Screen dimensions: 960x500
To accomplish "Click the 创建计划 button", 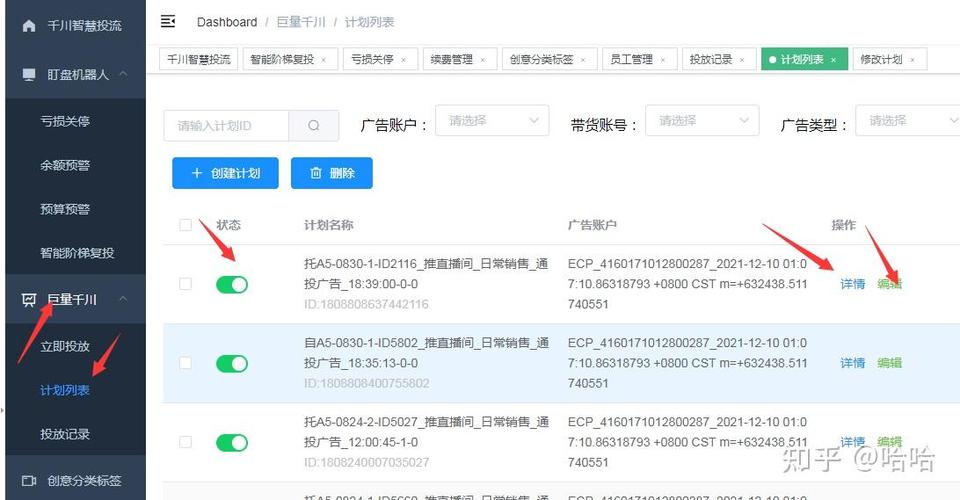I will point(225,173).
